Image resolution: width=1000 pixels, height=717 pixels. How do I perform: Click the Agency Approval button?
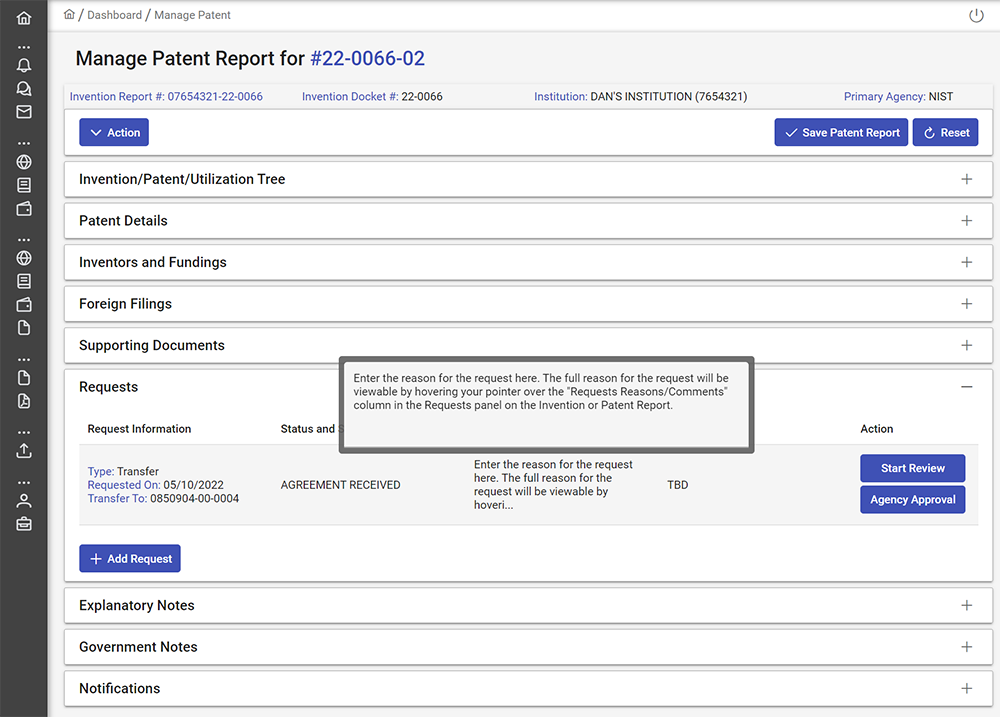[912, 500]
